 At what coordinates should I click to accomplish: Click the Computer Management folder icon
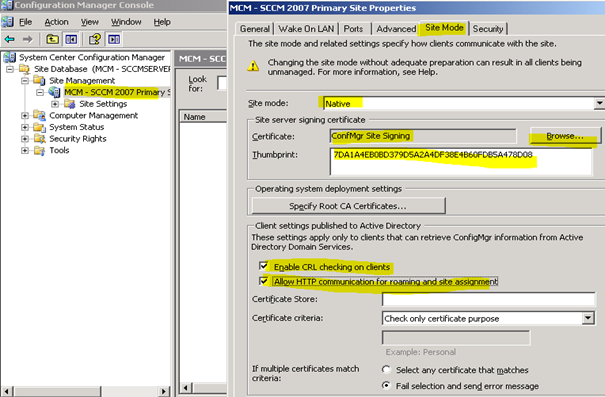coord(39,115)
